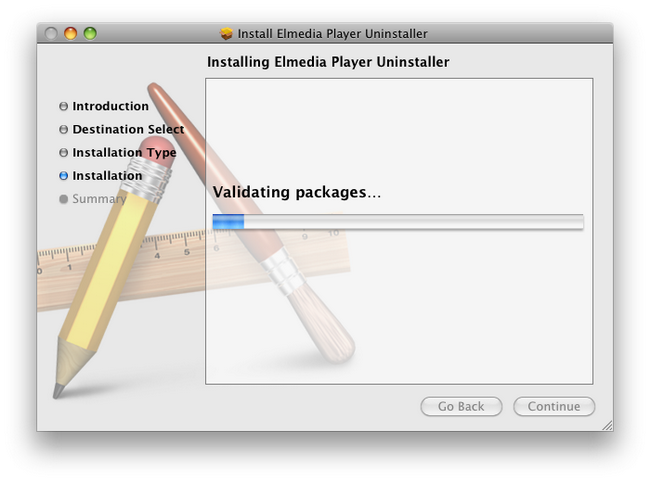Viewport: 650px width, 482px height.
Task: Zoom the window with the green button
Action: [x=90, y=33]
